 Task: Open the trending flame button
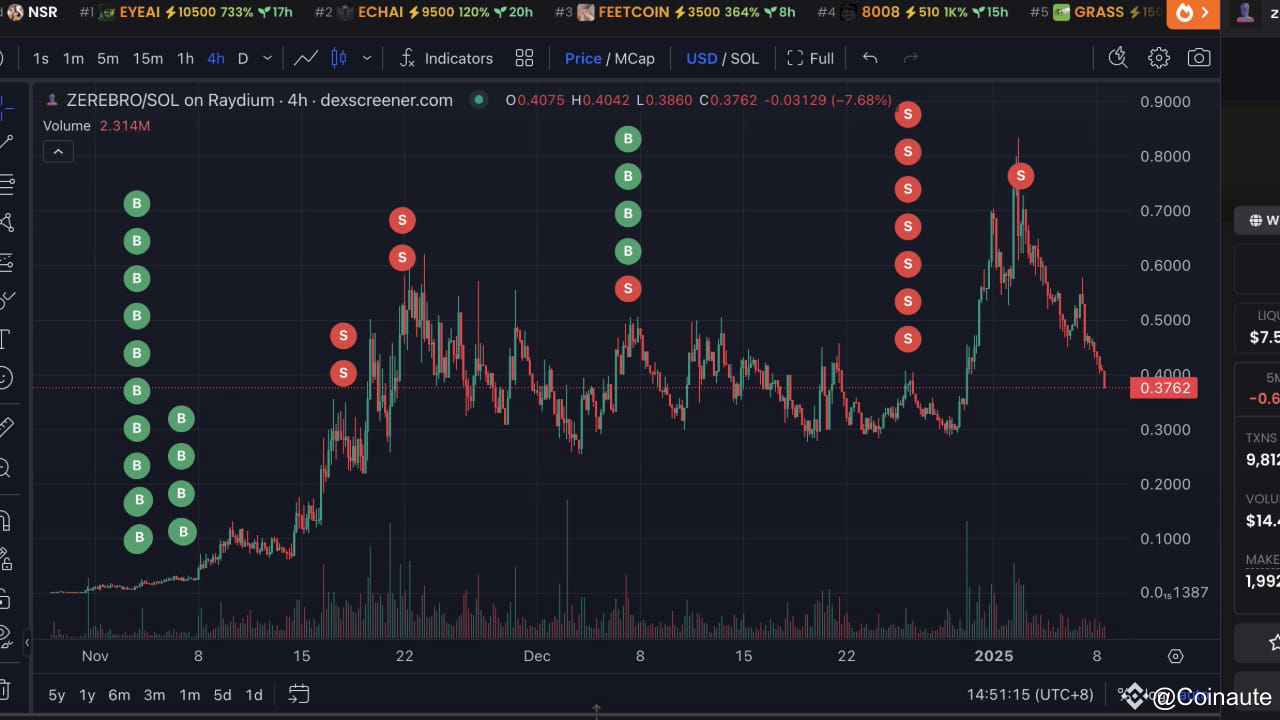pyautogui.click(x=1193, y=13)
